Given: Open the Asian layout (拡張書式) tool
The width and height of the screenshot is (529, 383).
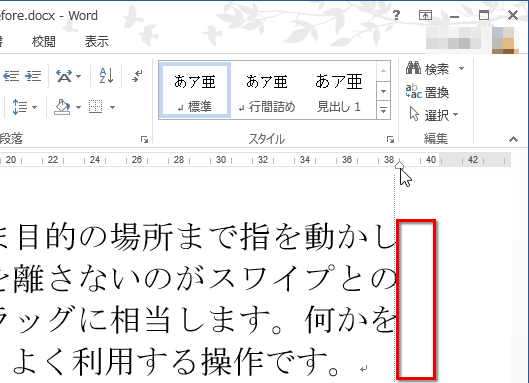Looking at the screenshot, I should pyautogui.click(x=64, y=76).
